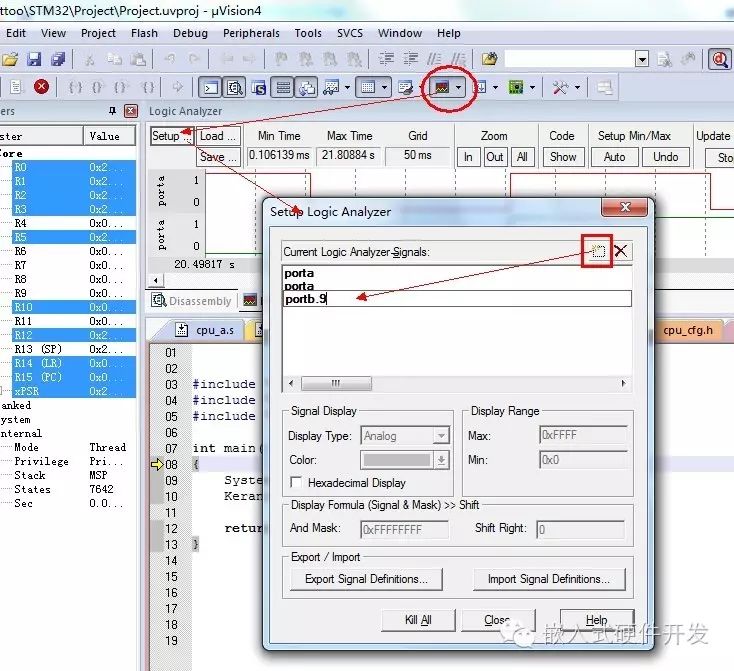Click the Start/Stop Debug Session icon
Viewport: 734px width, 671px height.
tap(719, 59)
